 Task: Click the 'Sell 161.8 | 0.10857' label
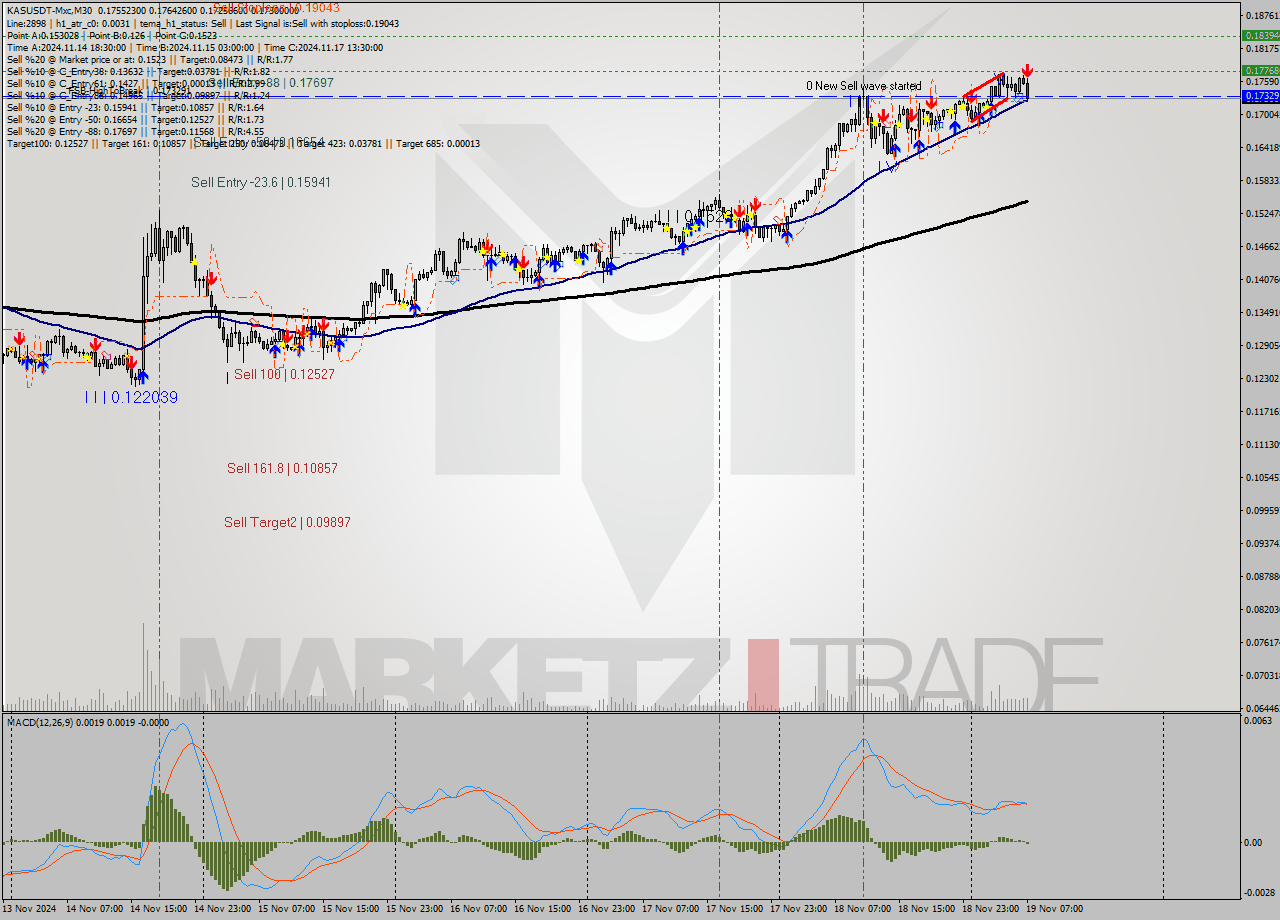pos(282,468)
